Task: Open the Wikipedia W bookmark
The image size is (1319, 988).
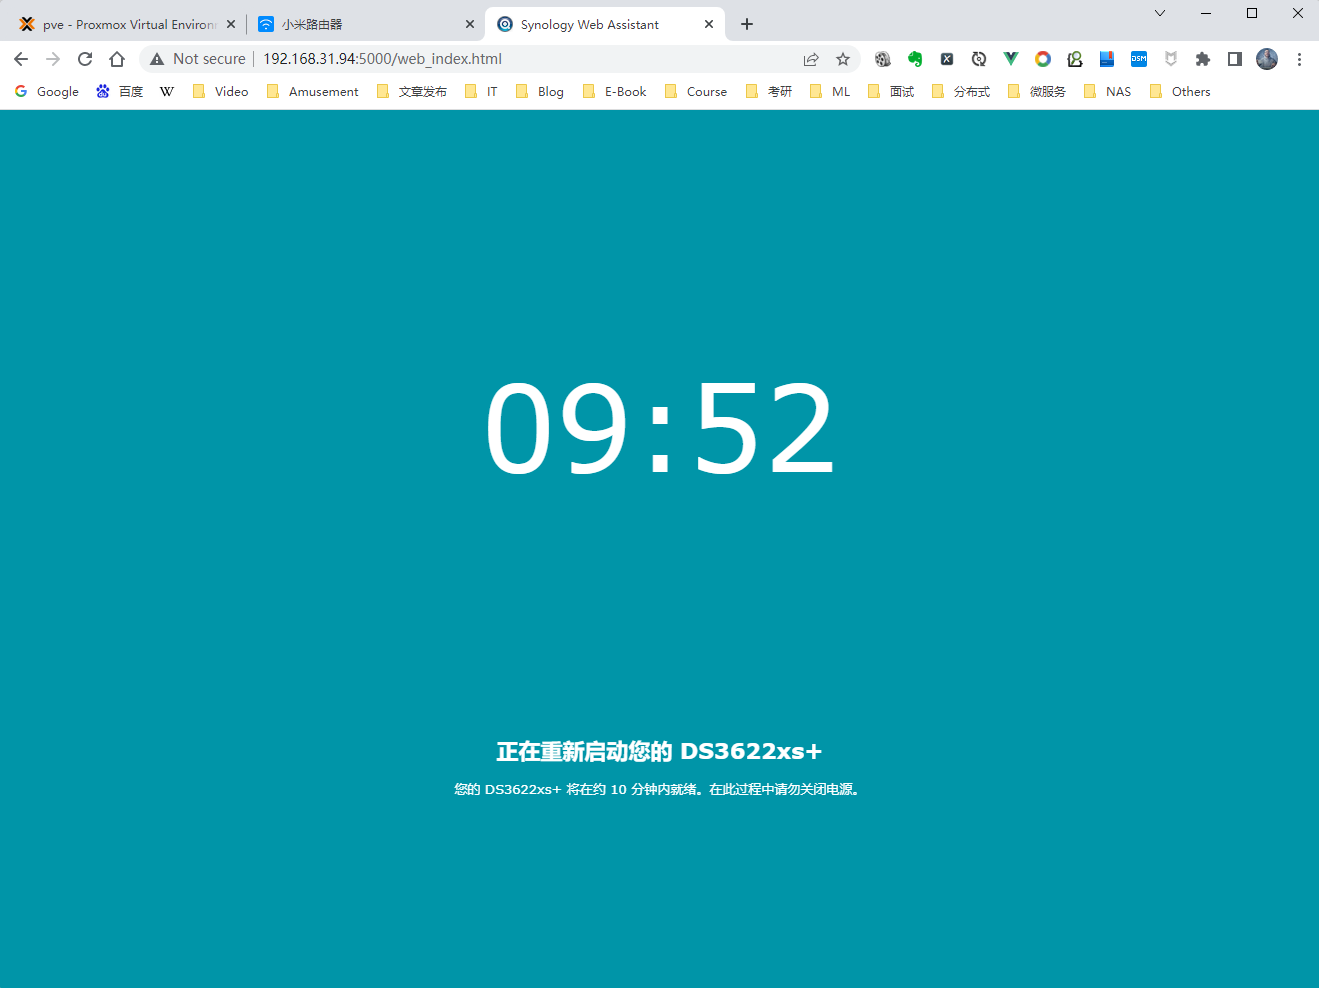Action: (167, 91)
